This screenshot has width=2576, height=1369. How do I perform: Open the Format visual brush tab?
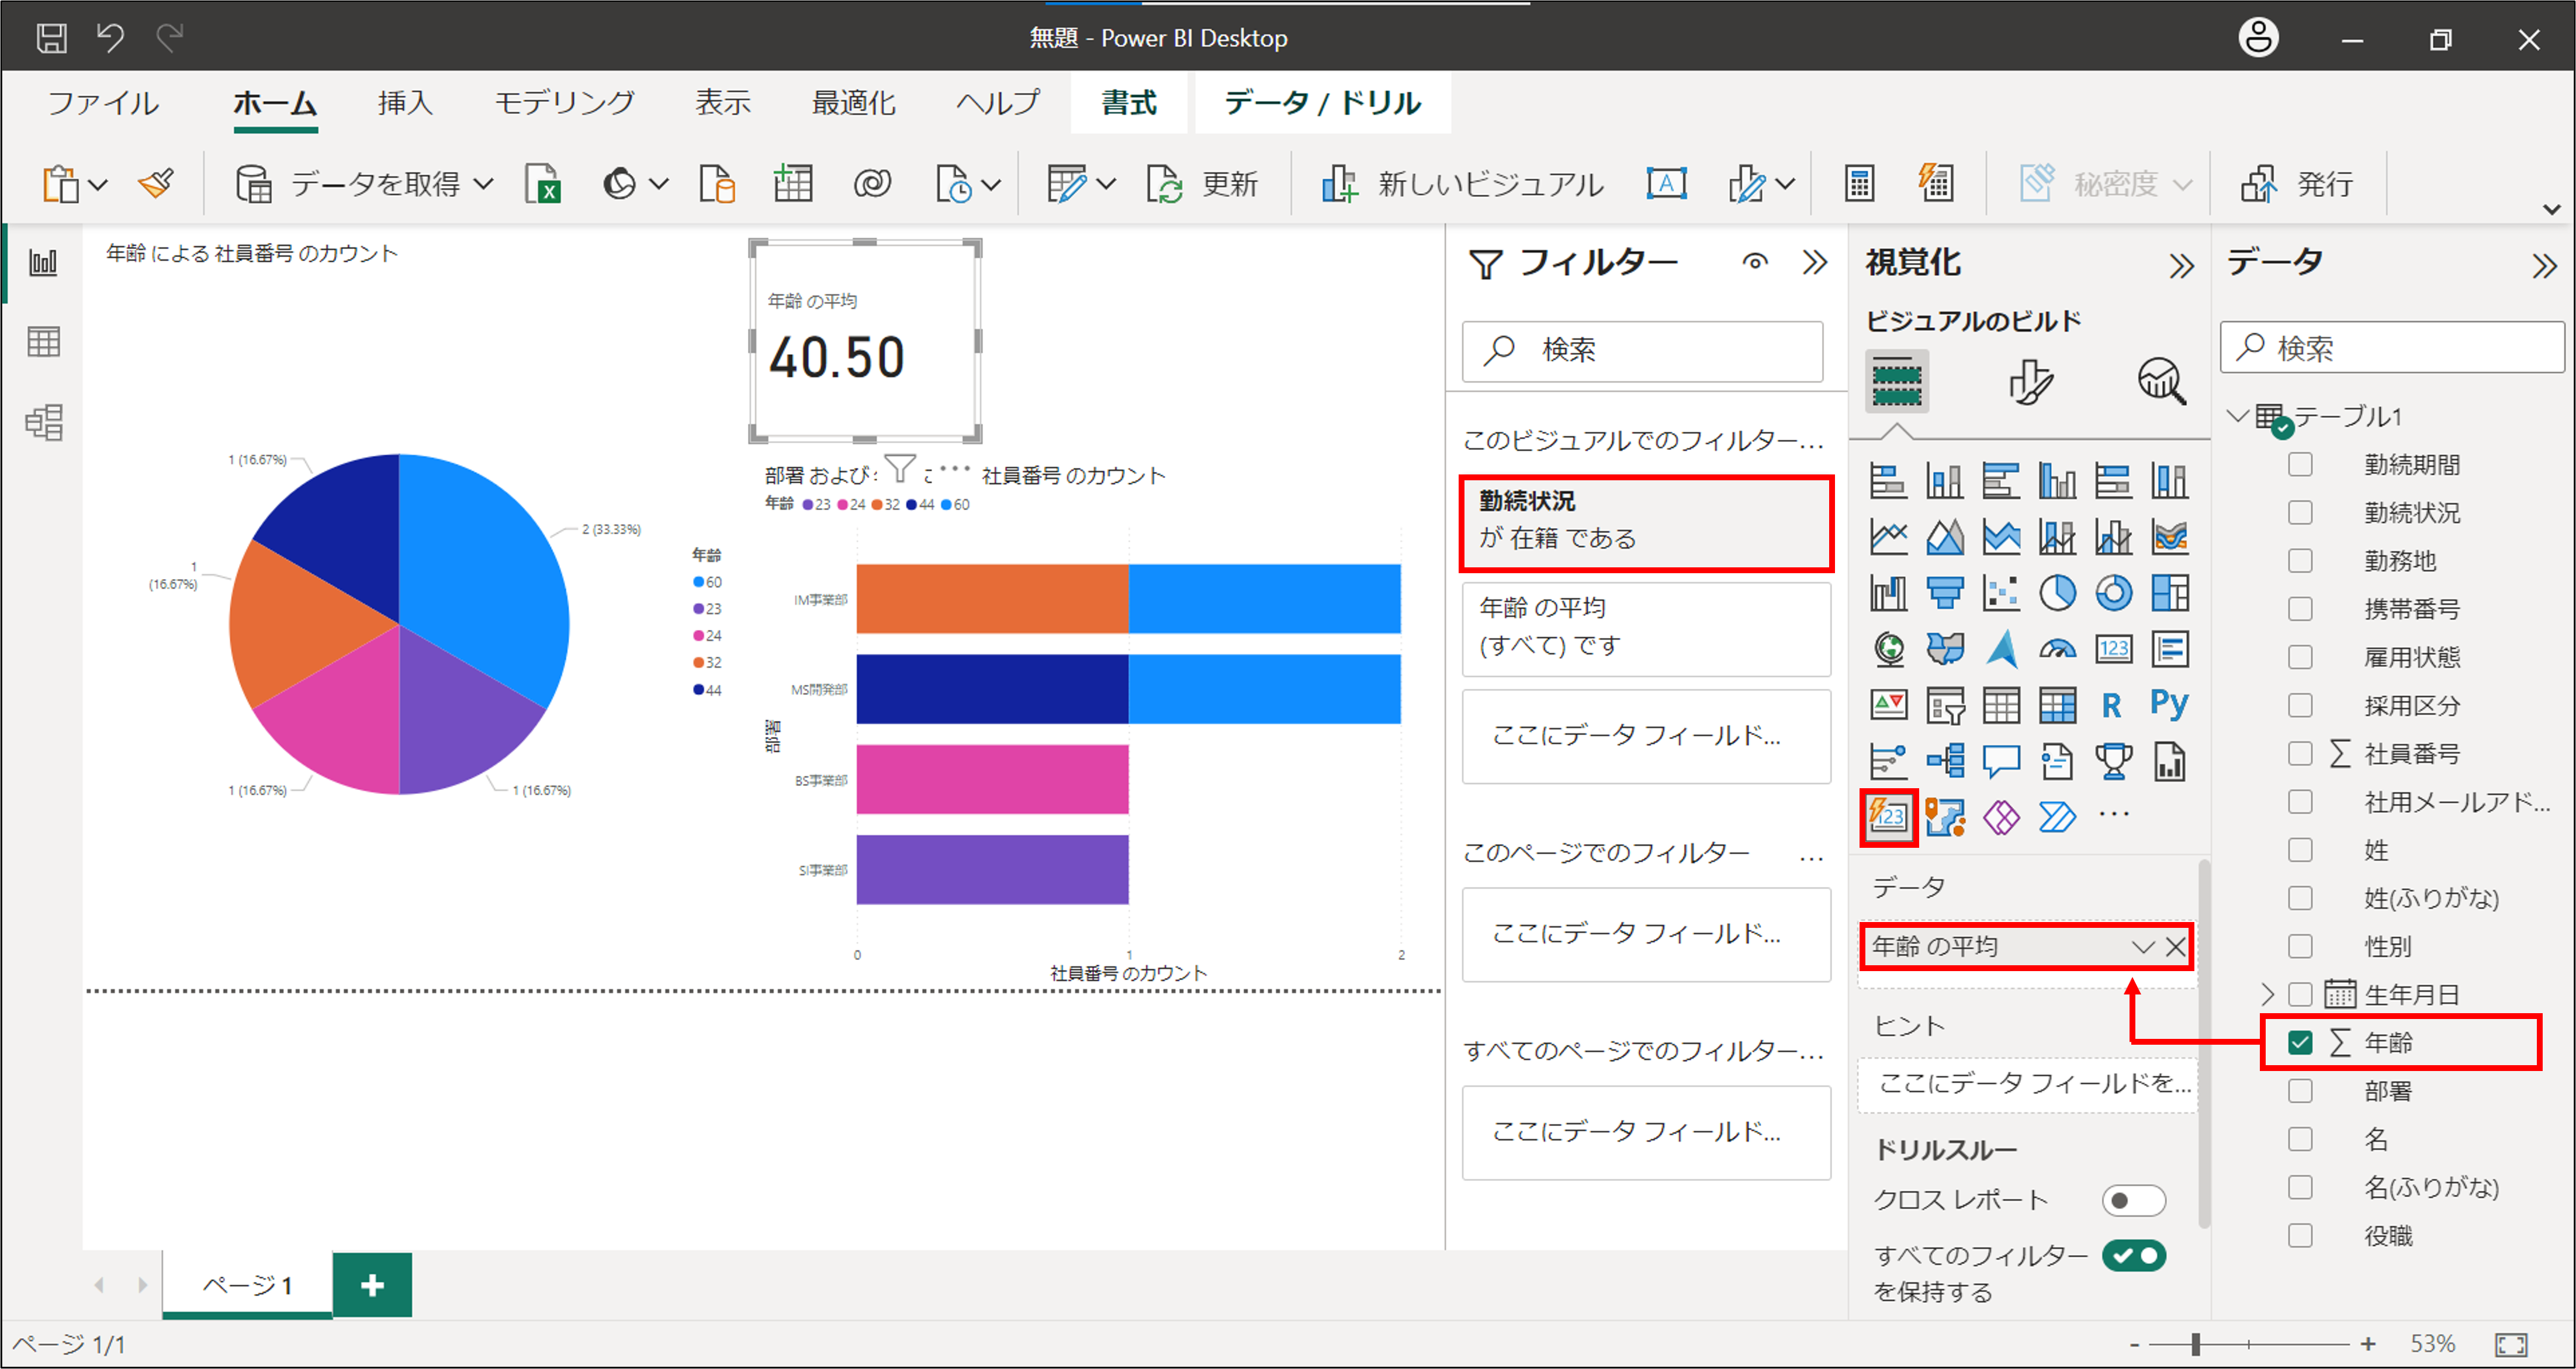[x=2031, y=382]
